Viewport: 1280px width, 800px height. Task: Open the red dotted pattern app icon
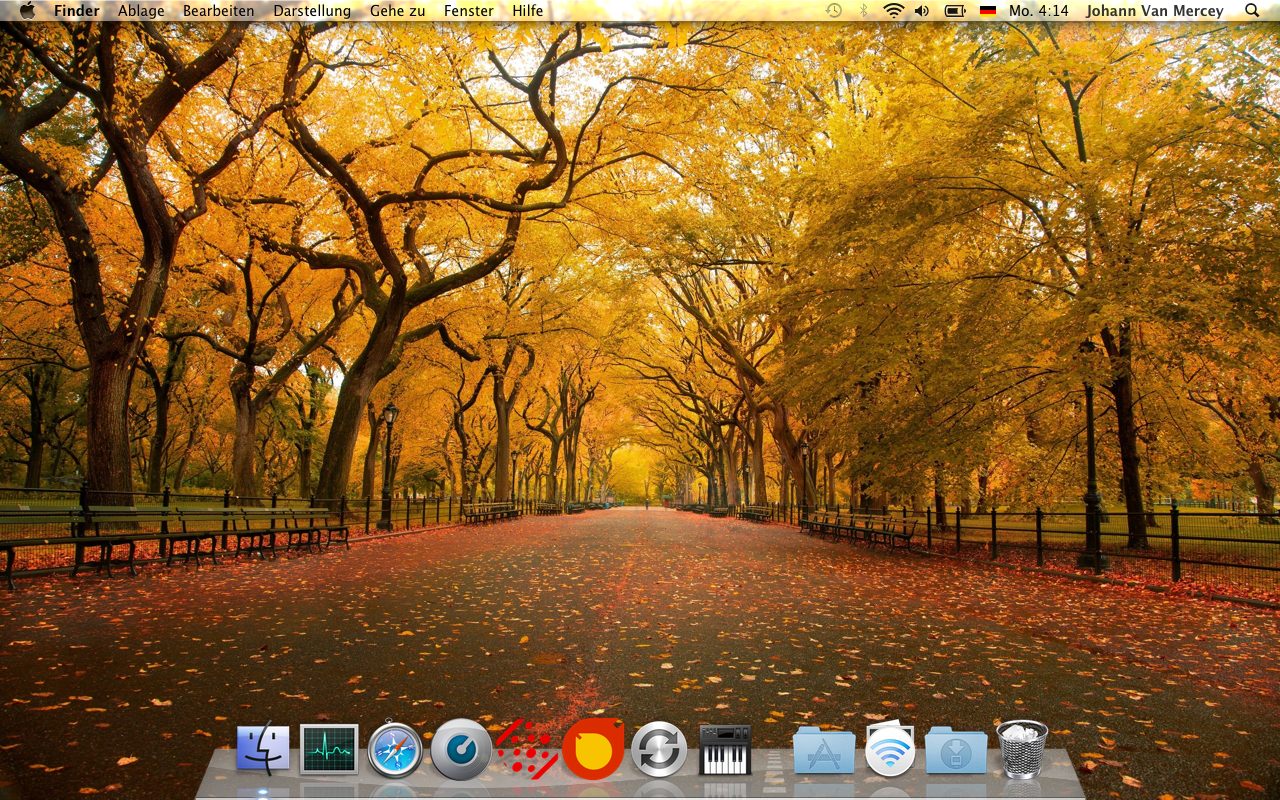coord(527,749)
